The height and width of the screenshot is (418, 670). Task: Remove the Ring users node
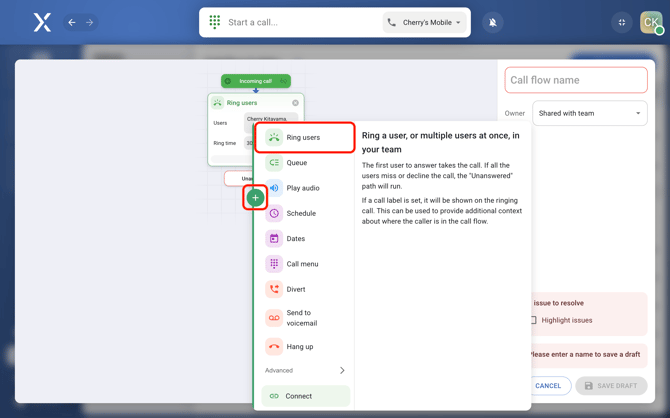[295, 103]
